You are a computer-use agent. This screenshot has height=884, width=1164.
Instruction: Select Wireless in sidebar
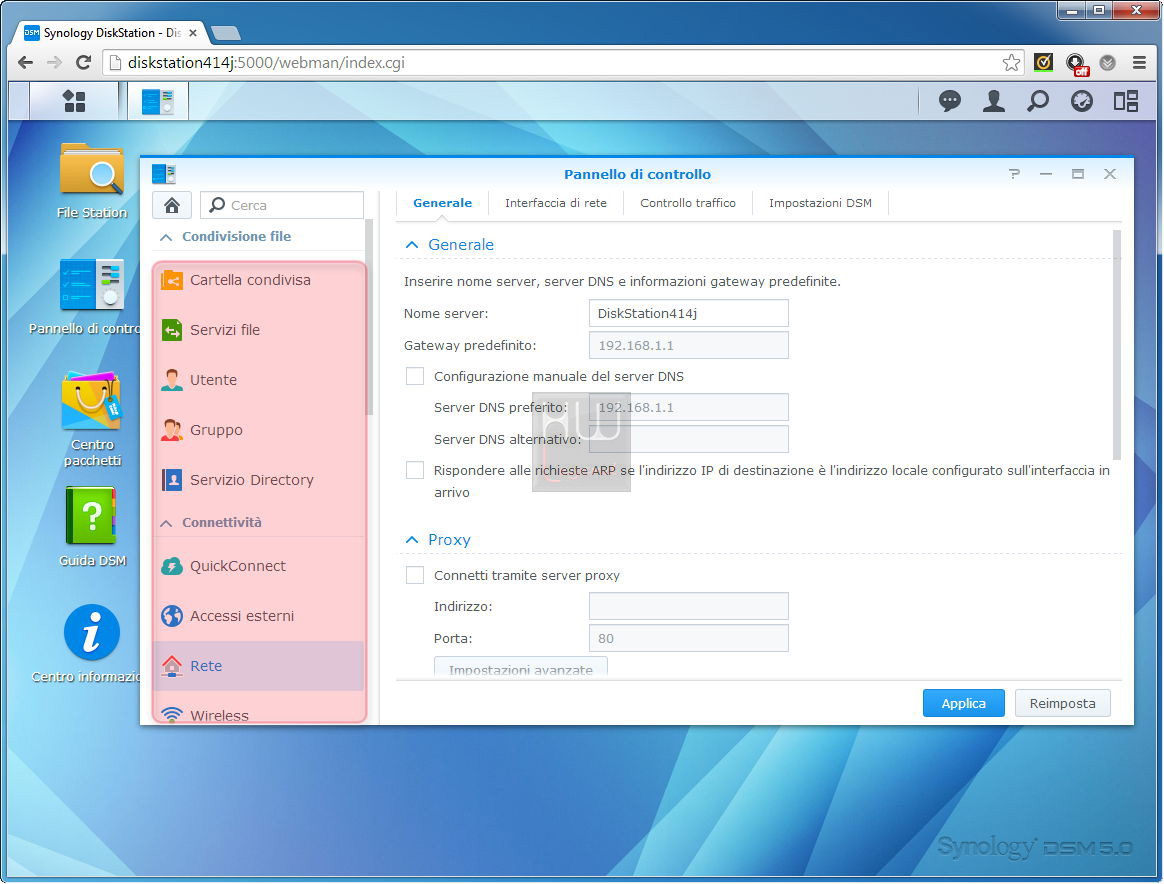258,714
